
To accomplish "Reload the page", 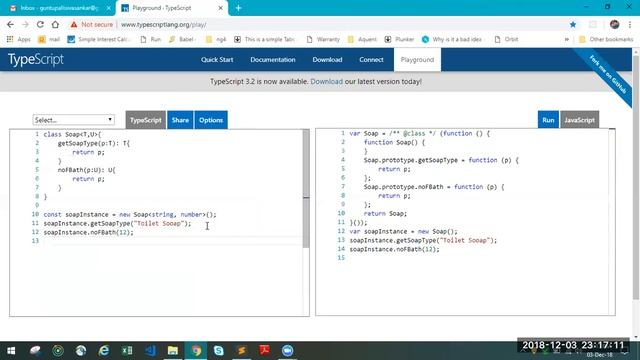I will tap(40, 24).
